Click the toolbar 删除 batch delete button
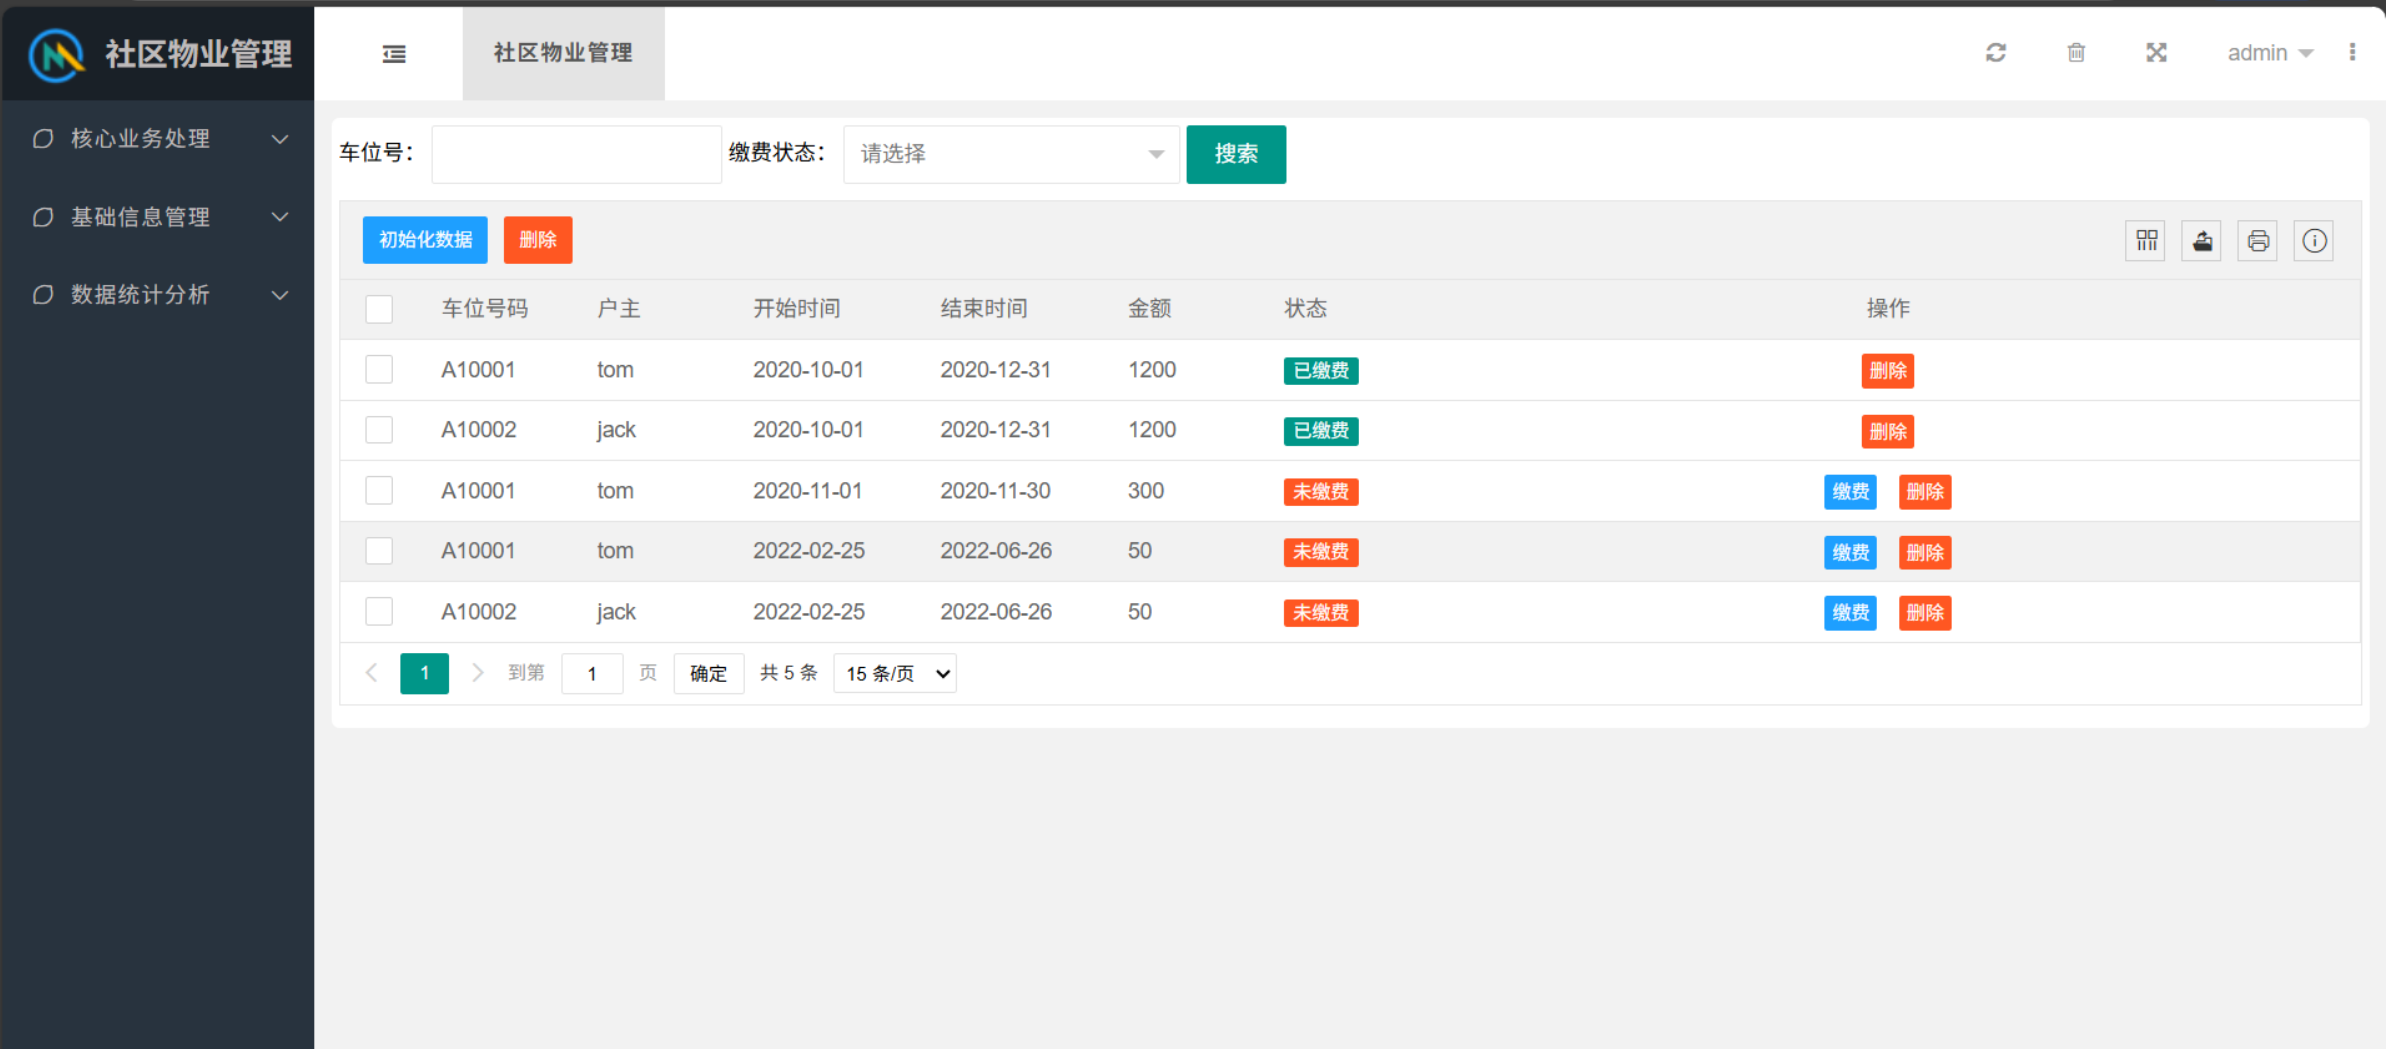Viewport: 2386px width, 1049px height. (x=538, y=240)
